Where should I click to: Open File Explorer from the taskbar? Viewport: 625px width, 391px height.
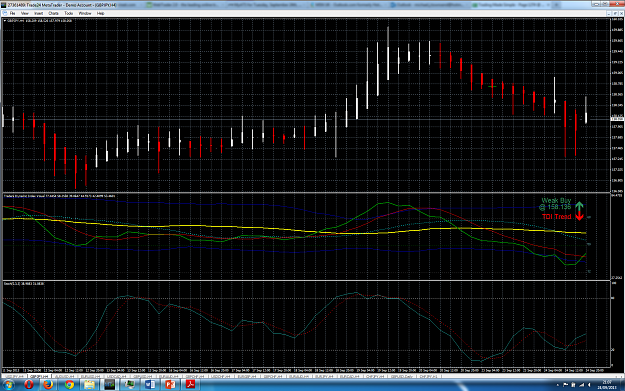tap(89, 385)
